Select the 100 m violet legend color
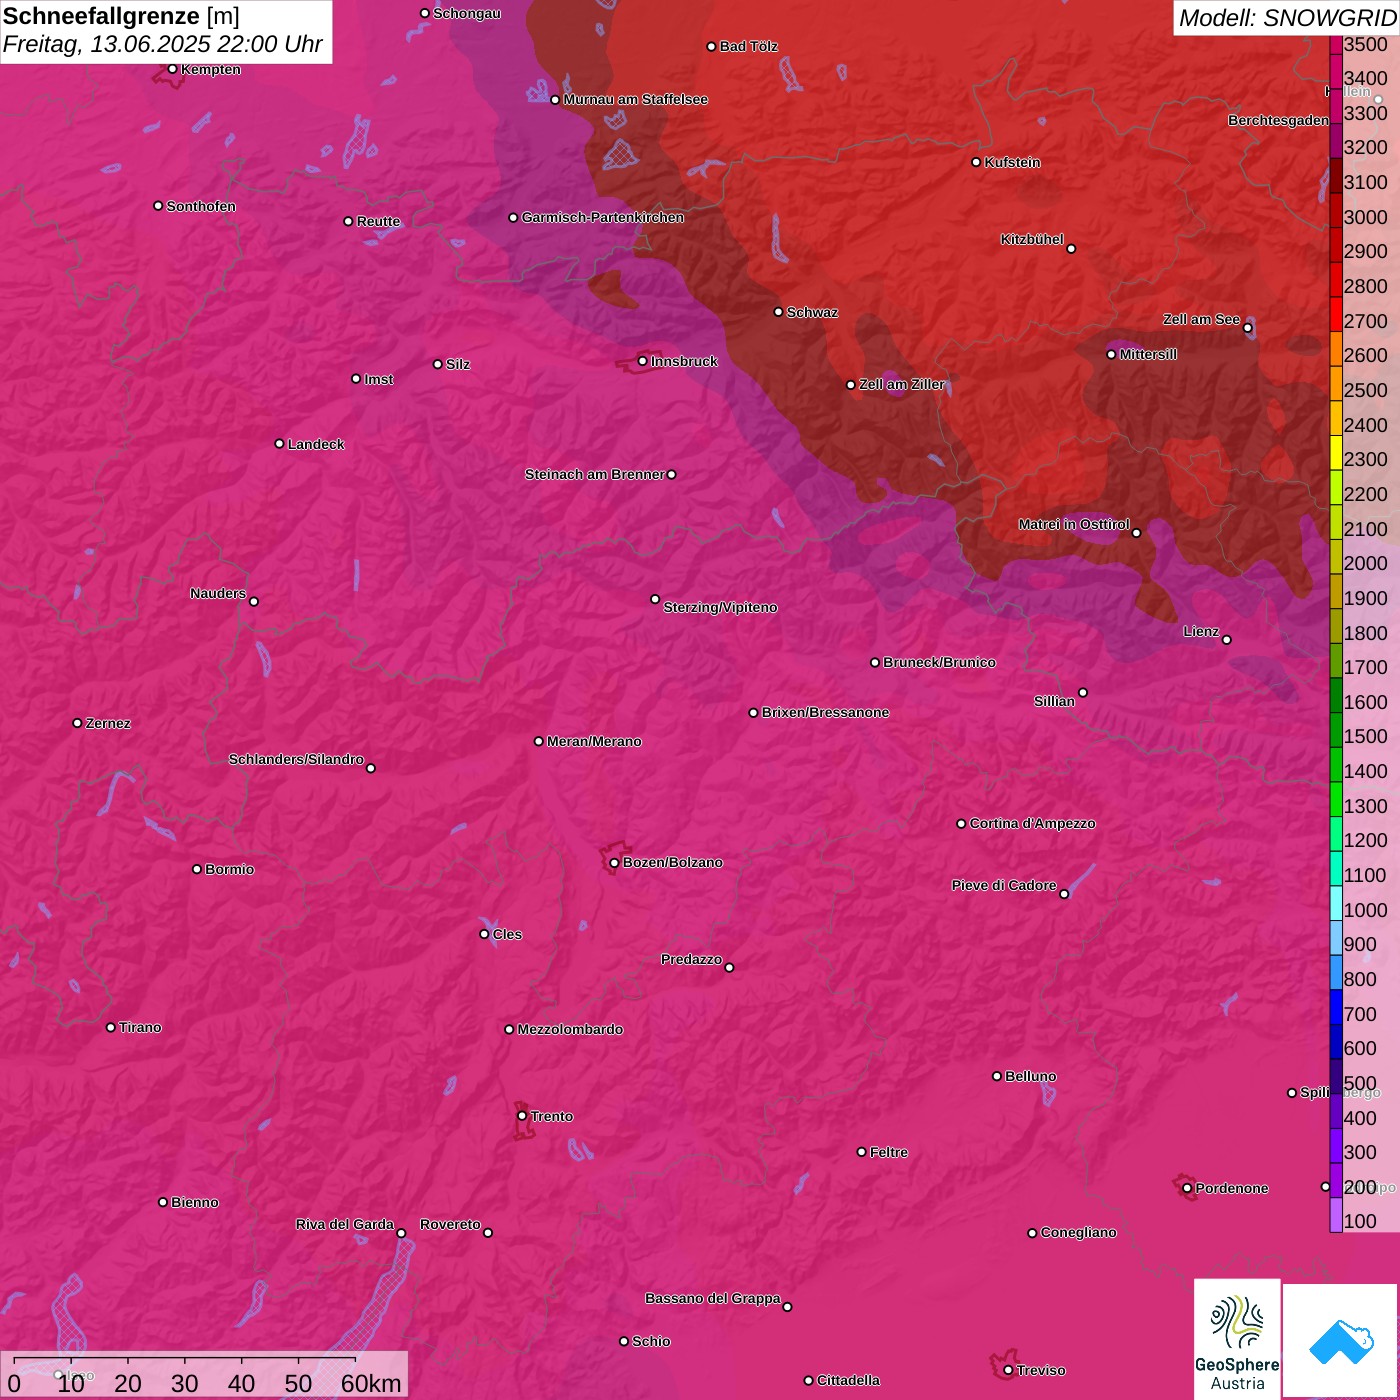 point(1336,1214)
